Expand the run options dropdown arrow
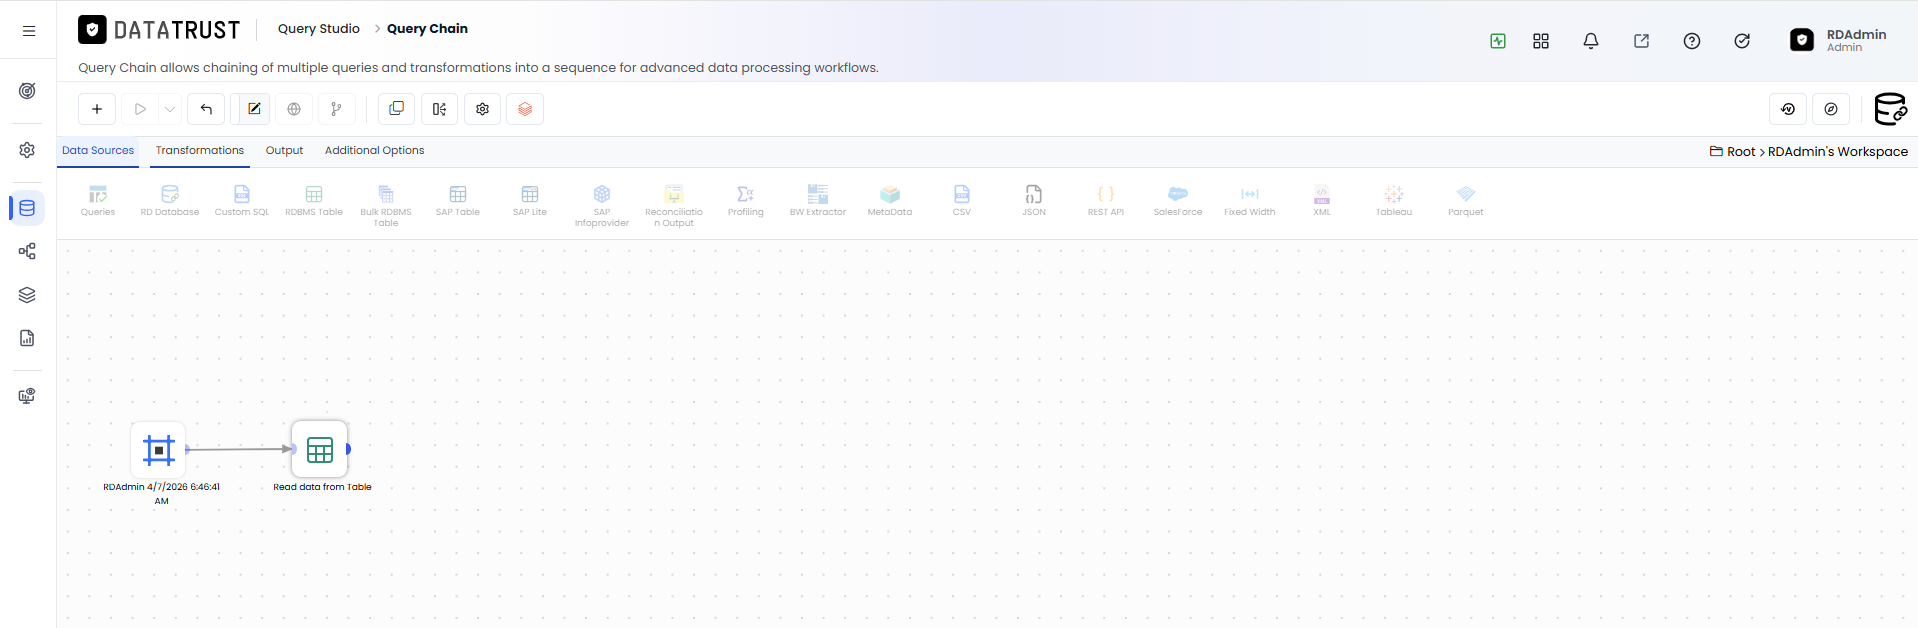The width and height of the screenshot is (1918, 628). [x=170, y=109]
